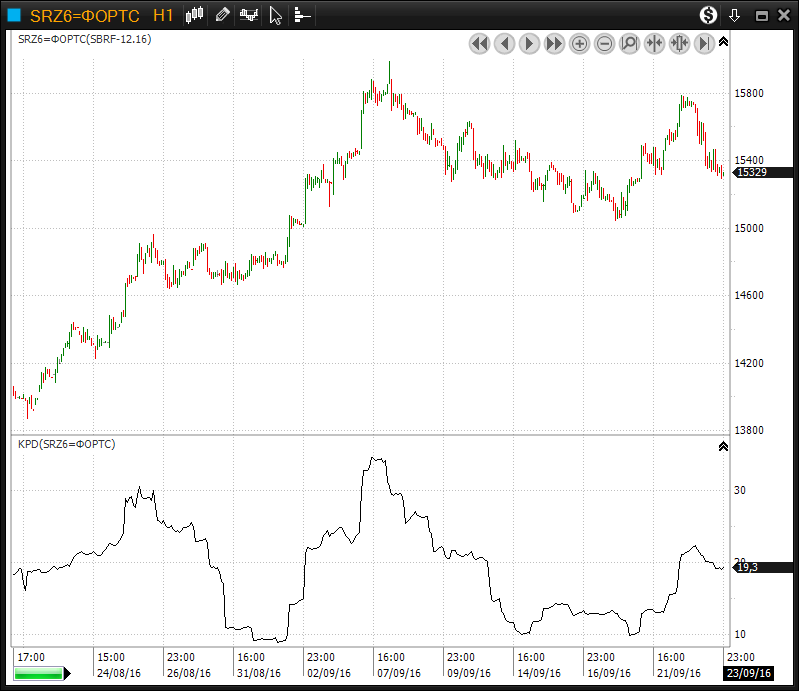Click the down arrow window dropdown
Screen dimensions: 799x691
pos(735,15)
